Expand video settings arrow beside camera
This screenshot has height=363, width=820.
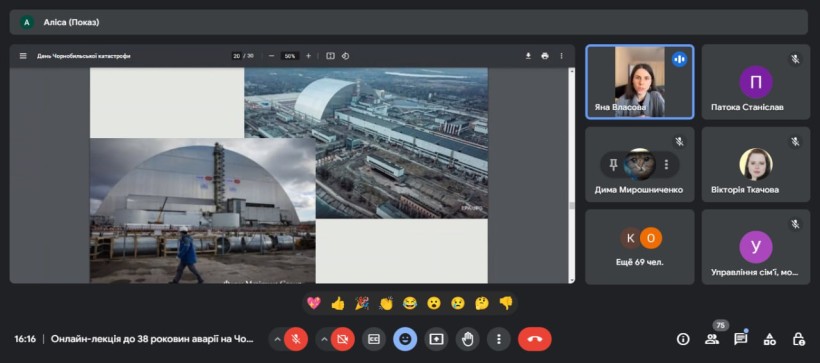point(324,339)
